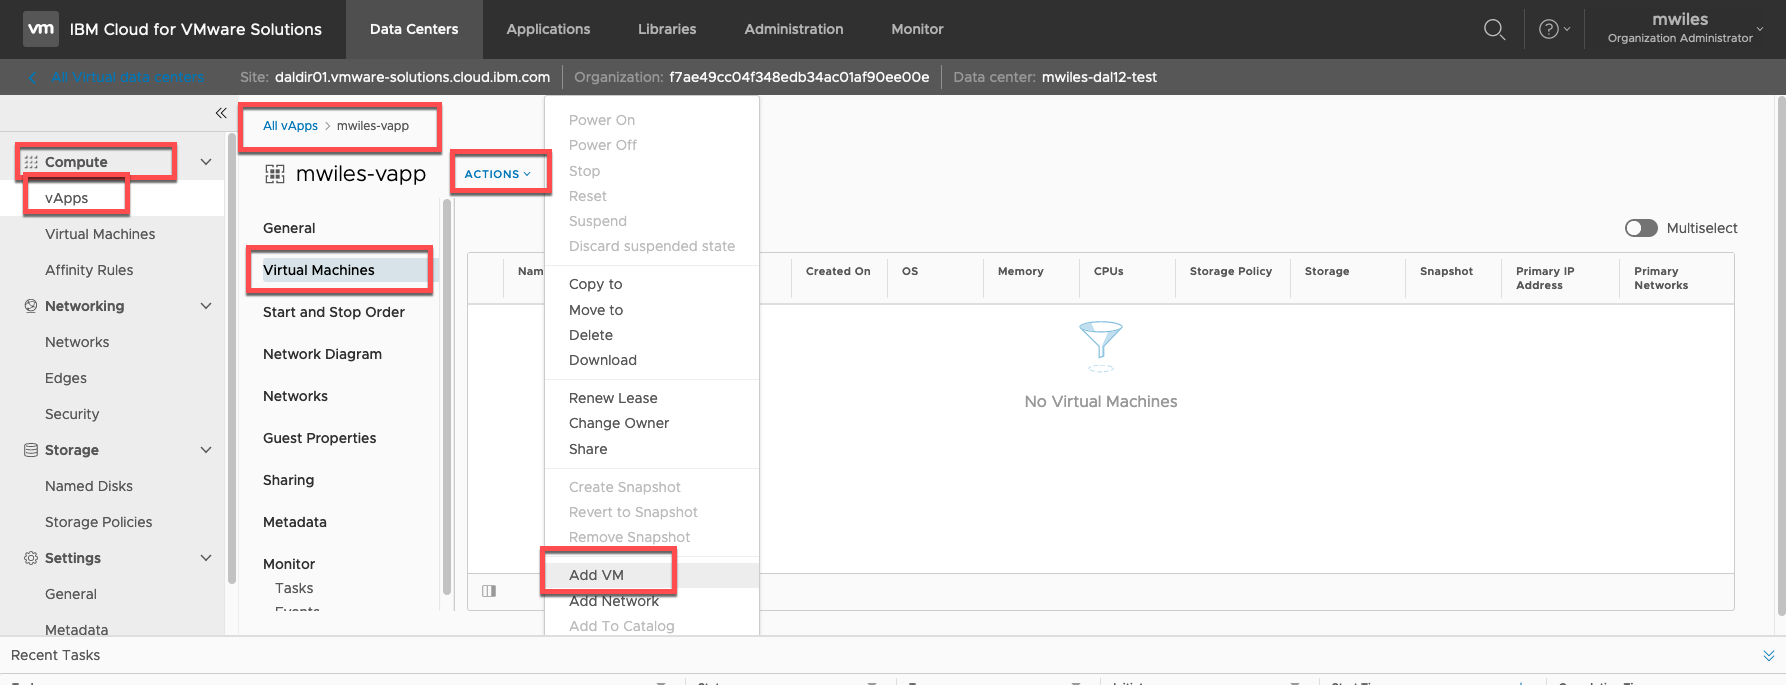Enable the Multiselect toggle

point(1641,228)
